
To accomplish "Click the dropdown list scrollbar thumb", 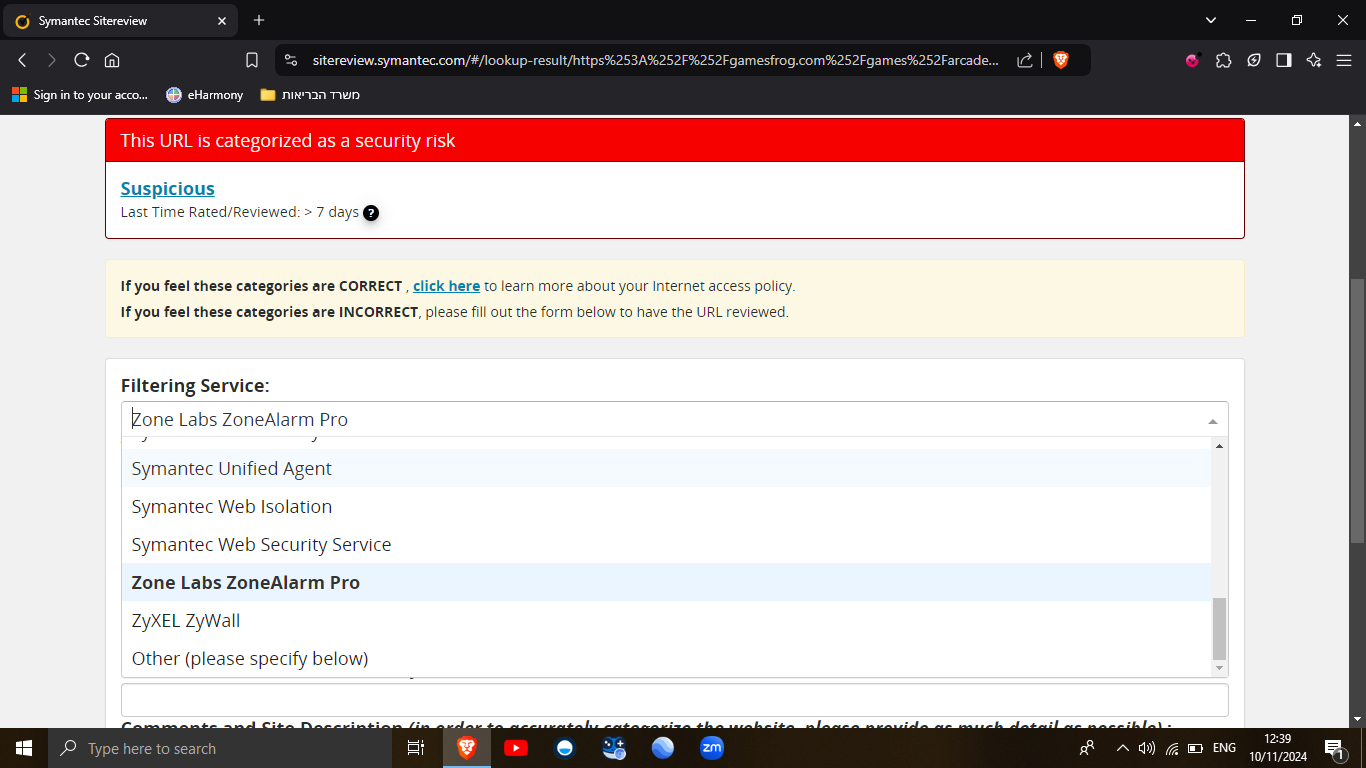I will pos(1219,630).
